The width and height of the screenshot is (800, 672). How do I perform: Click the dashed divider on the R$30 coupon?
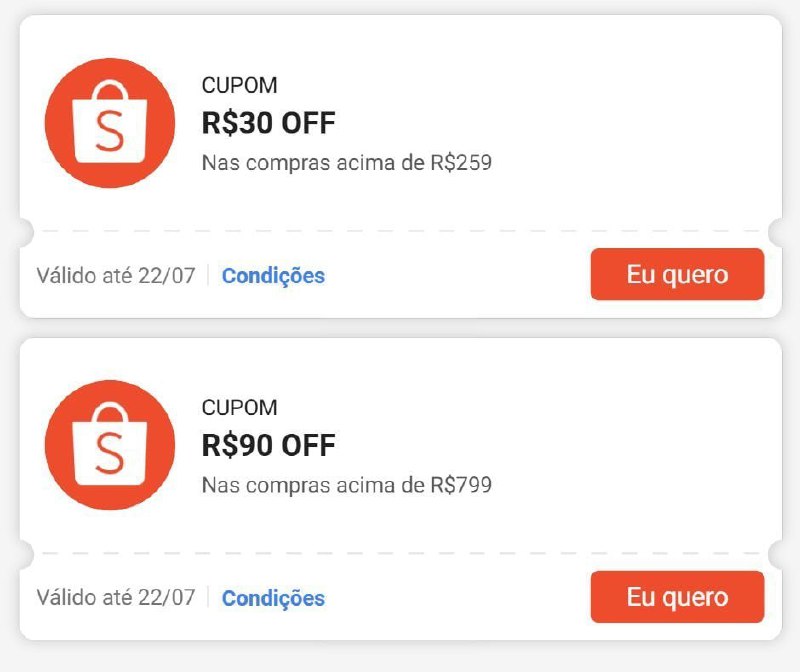(400, 231)
